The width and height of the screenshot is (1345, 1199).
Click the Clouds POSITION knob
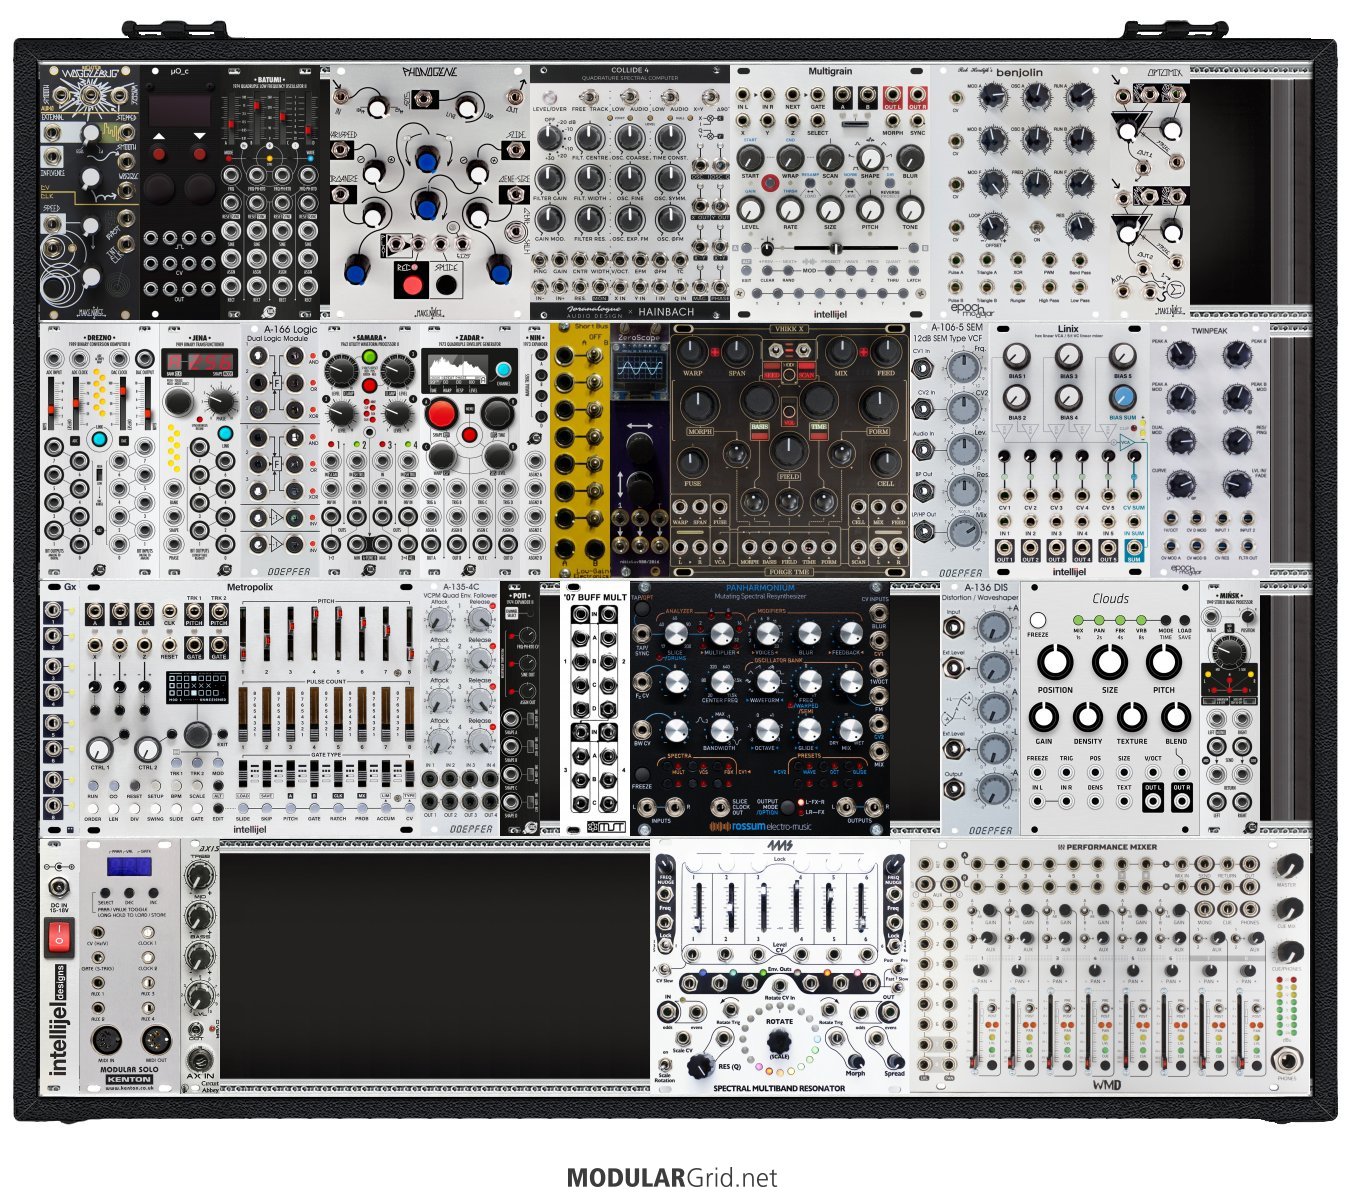coord(1054,662)
